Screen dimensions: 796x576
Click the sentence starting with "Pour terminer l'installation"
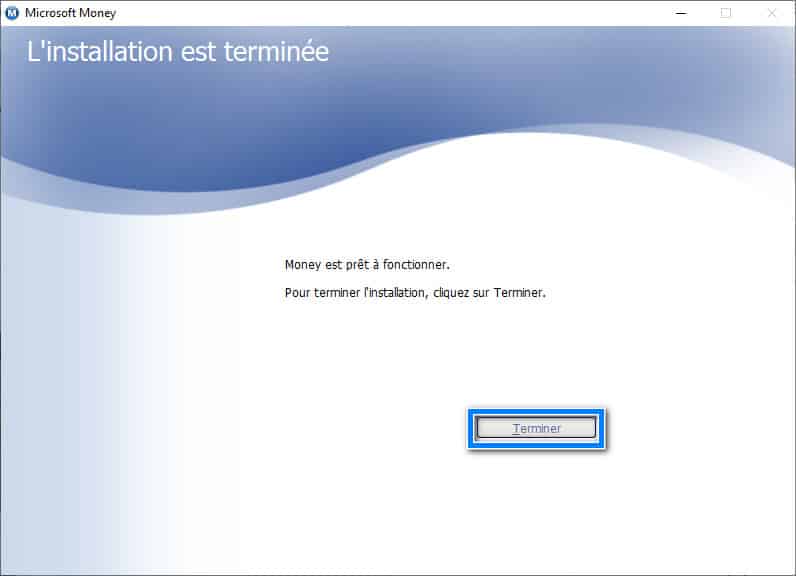pos(415,294)
